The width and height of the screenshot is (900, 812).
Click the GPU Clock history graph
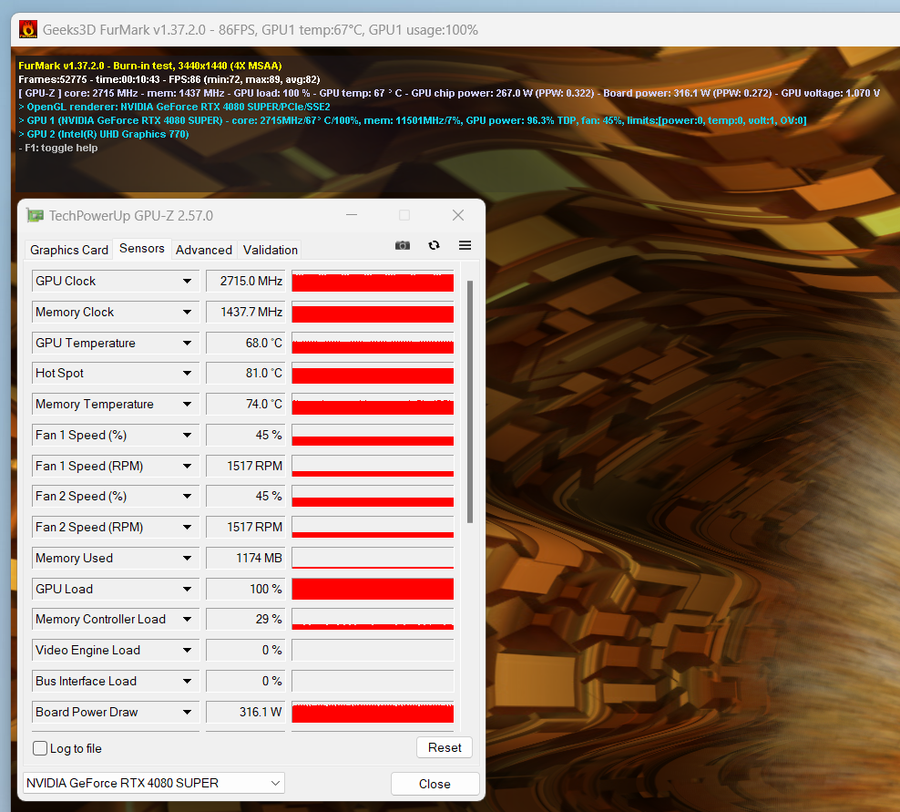coord(373,281)
